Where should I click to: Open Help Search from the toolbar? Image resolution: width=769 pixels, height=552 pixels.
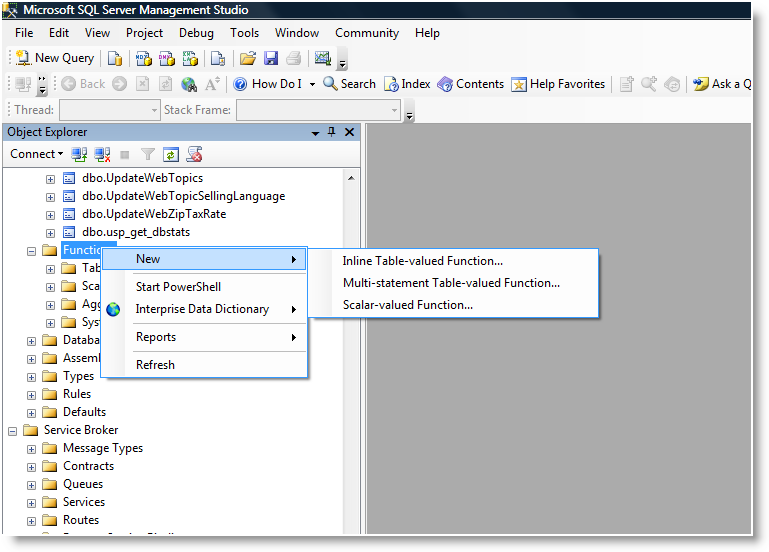(x=349, y=84)
